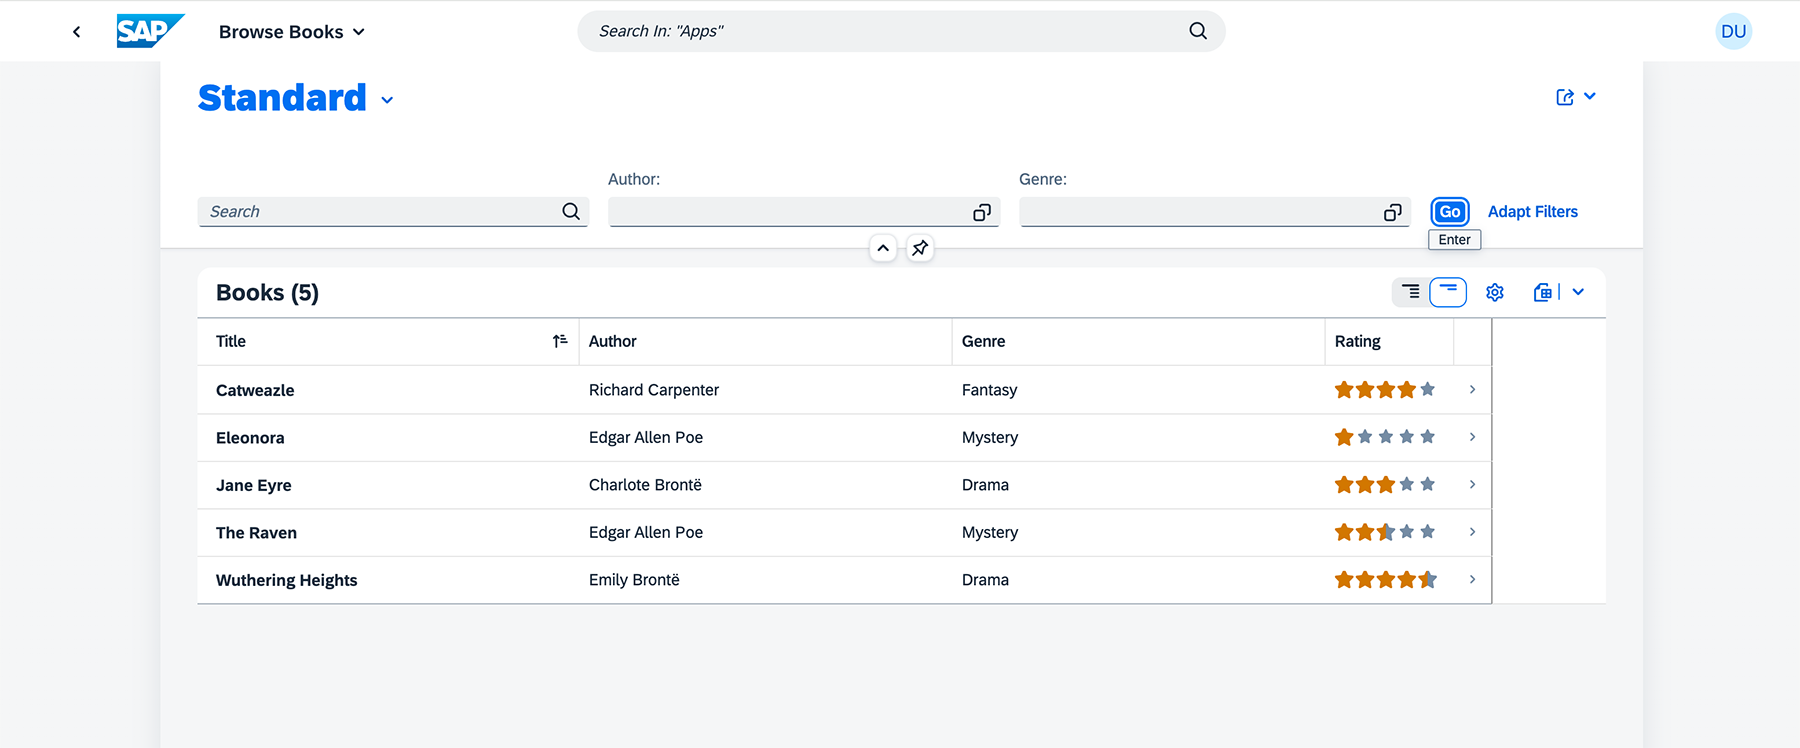Select the Eleonora title cell

tap(250, 438)
